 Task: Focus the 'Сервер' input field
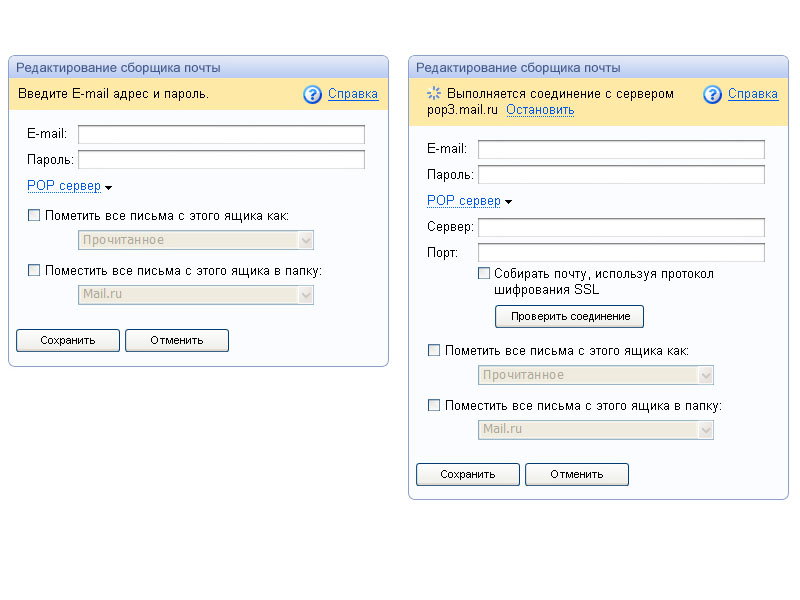(x=621, y=228)
